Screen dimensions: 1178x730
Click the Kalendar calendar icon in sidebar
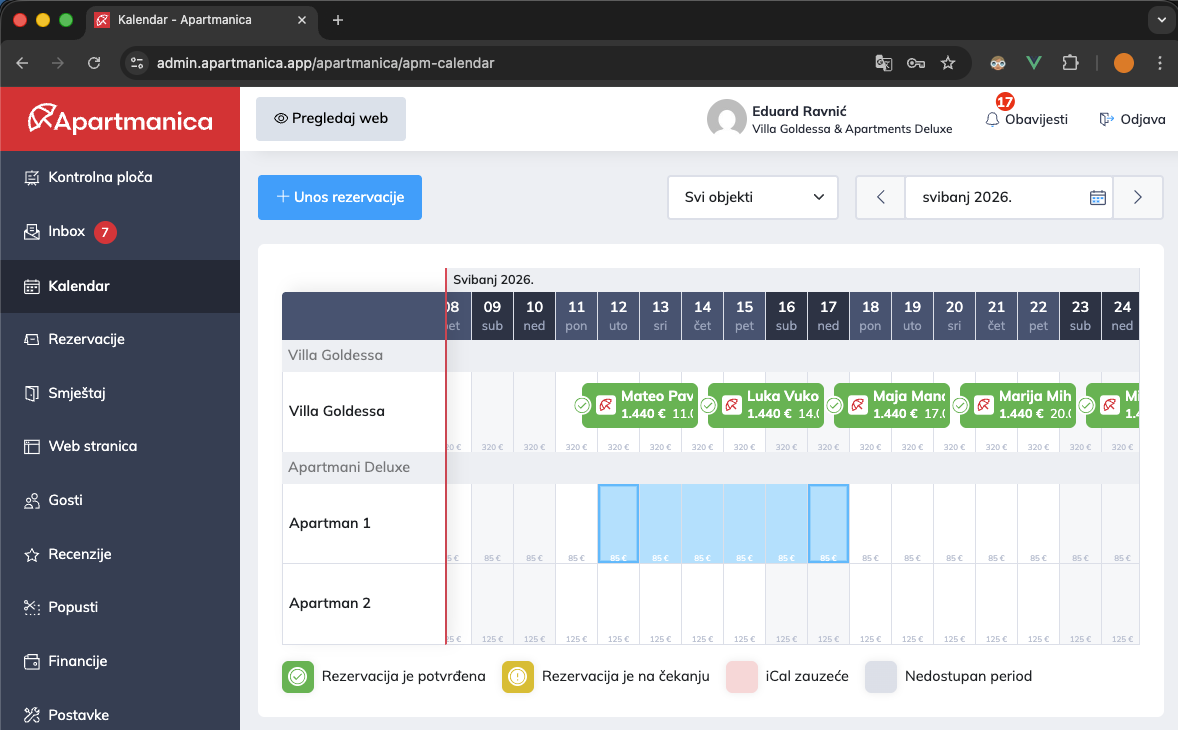pos(32,286)
